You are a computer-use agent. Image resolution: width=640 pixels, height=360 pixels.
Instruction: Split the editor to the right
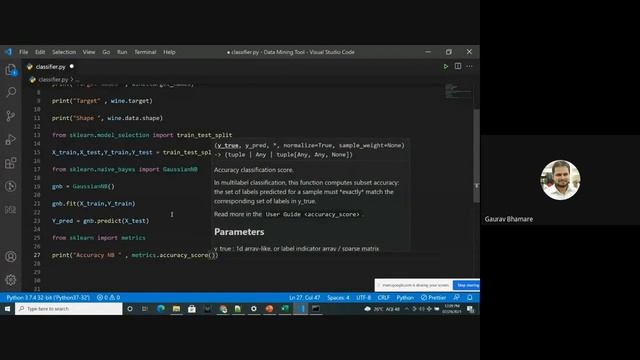pos(458,66)
